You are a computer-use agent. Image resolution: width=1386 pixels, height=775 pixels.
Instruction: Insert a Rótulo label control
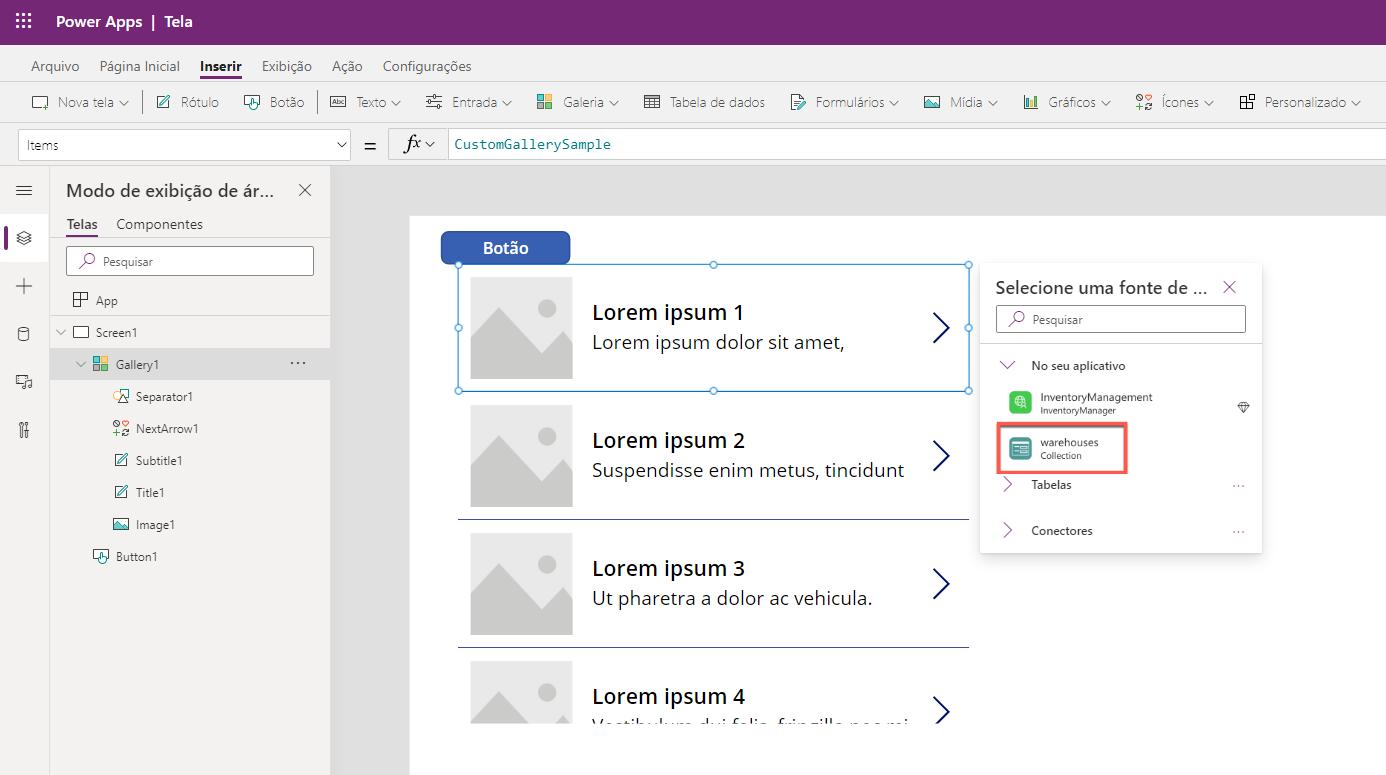pos(187,102)
